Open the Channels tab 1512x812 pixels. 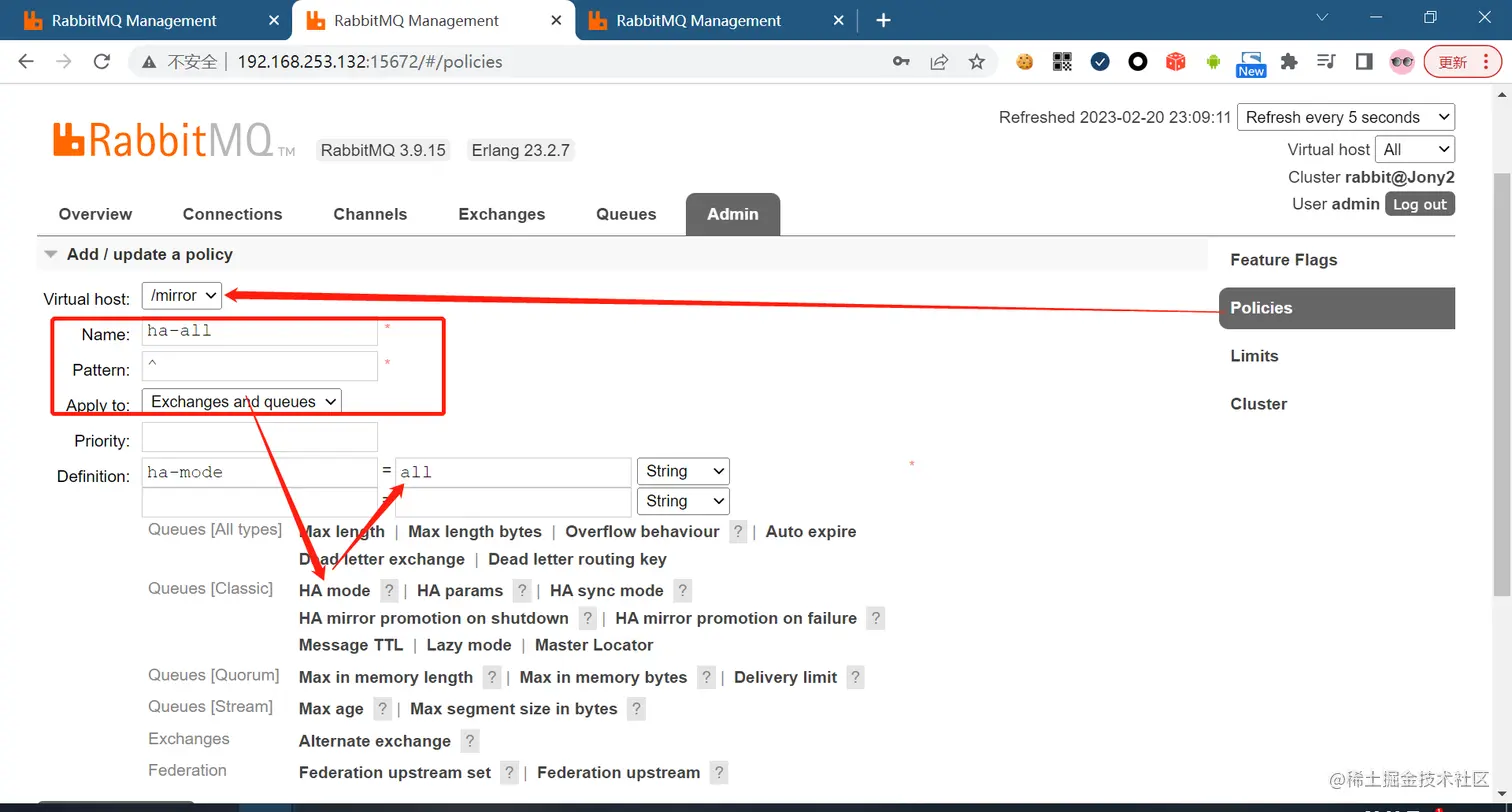click(370, 214)
